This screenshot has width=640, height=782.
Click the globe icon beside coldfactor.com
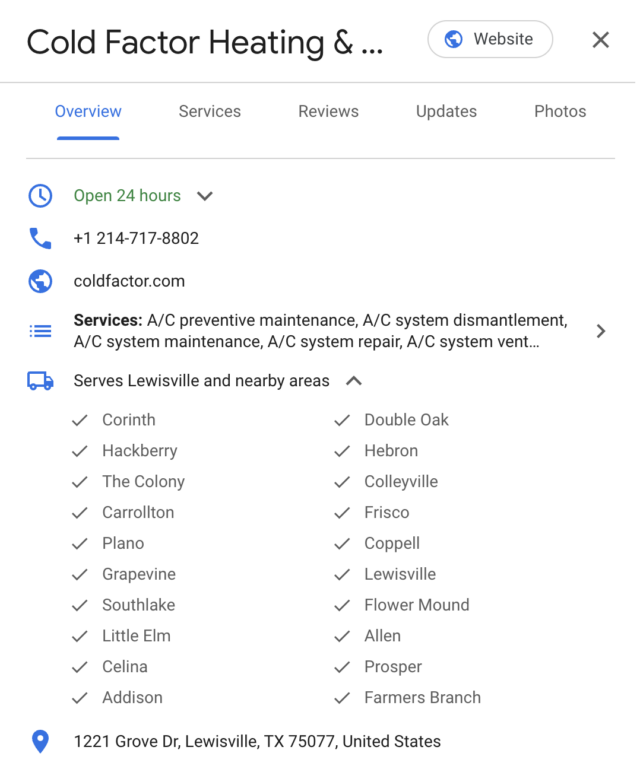(x=40, y=282)
